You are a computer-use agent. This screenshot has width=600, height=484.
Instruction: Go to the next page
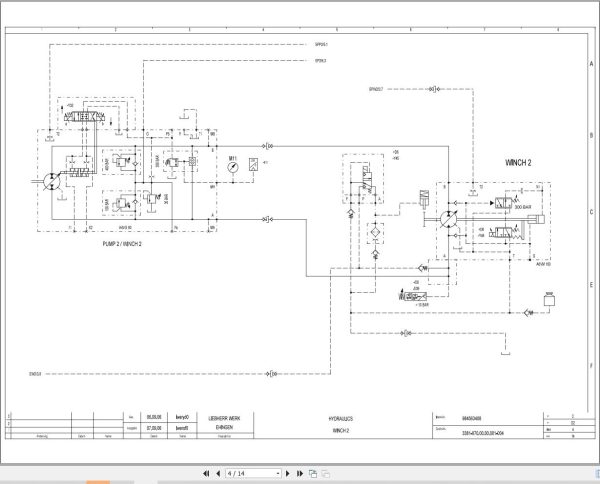(x=288, y=474)
